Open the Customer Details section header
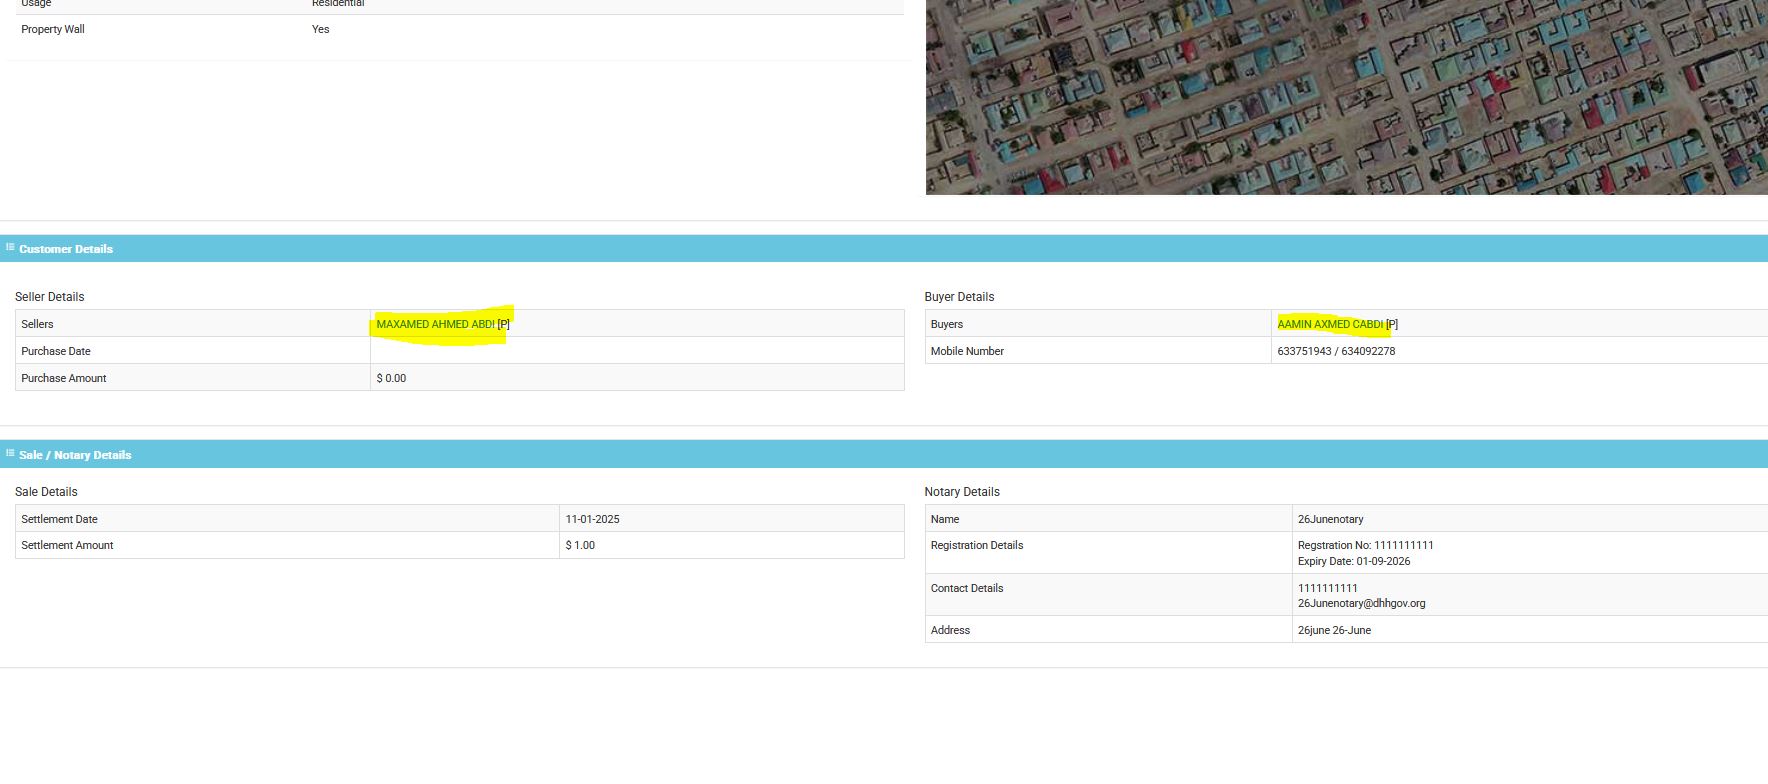1768x784 pixels. 884,249
